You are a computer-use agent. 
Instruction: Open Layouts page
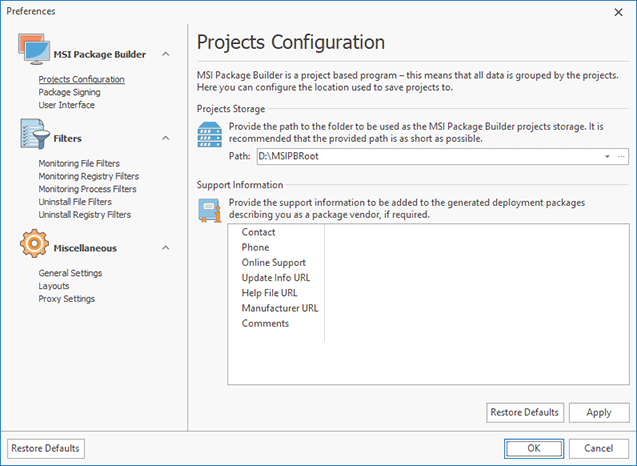coord(54,286)
